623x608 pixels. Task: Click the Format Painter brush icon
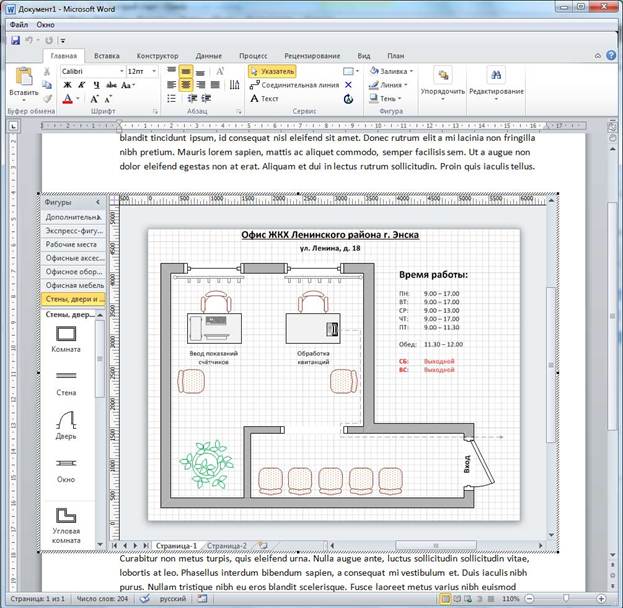click(x=47, y=98)
